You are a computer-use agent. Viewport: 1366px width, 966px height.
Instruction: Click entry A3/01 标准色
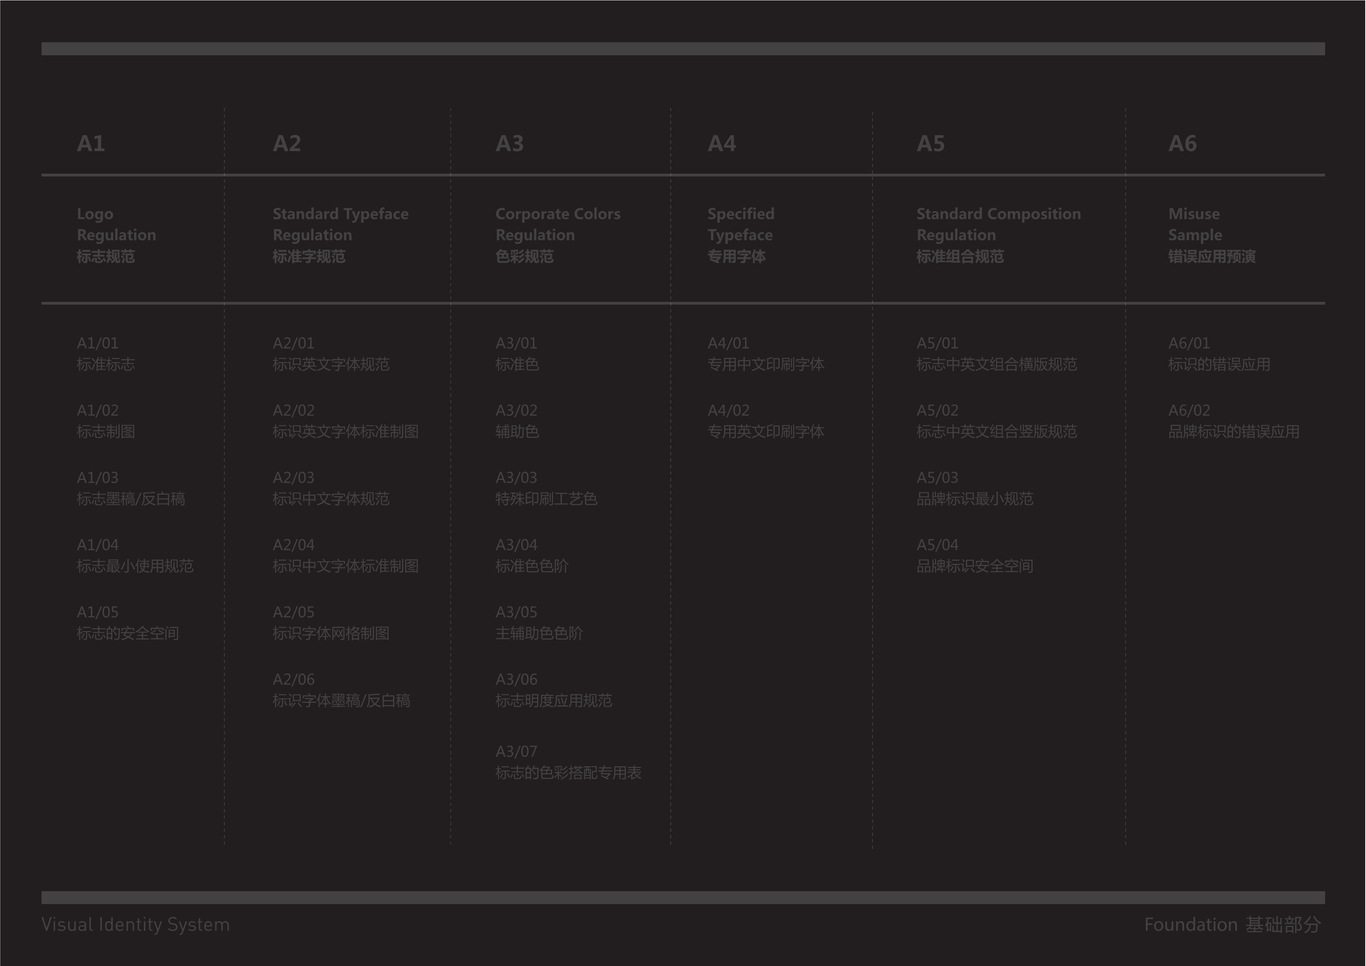518,354
